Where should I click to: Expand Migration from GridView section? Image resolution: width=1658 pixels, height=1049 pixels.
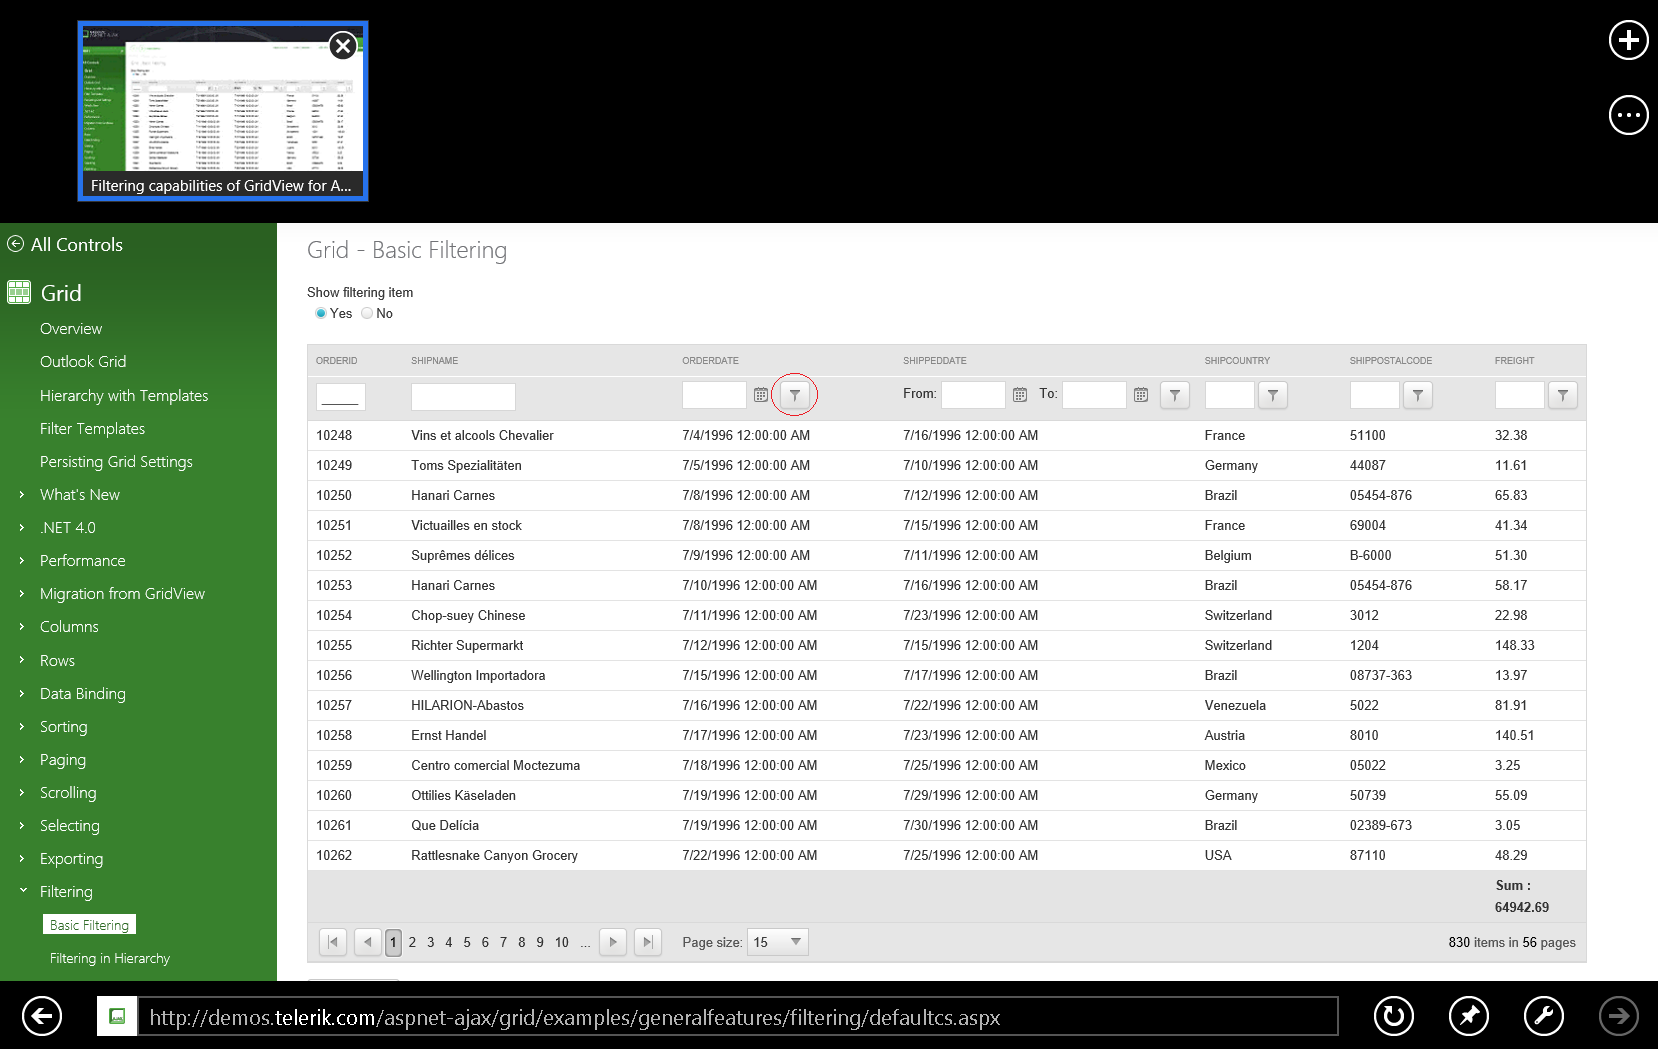(21, 593)
